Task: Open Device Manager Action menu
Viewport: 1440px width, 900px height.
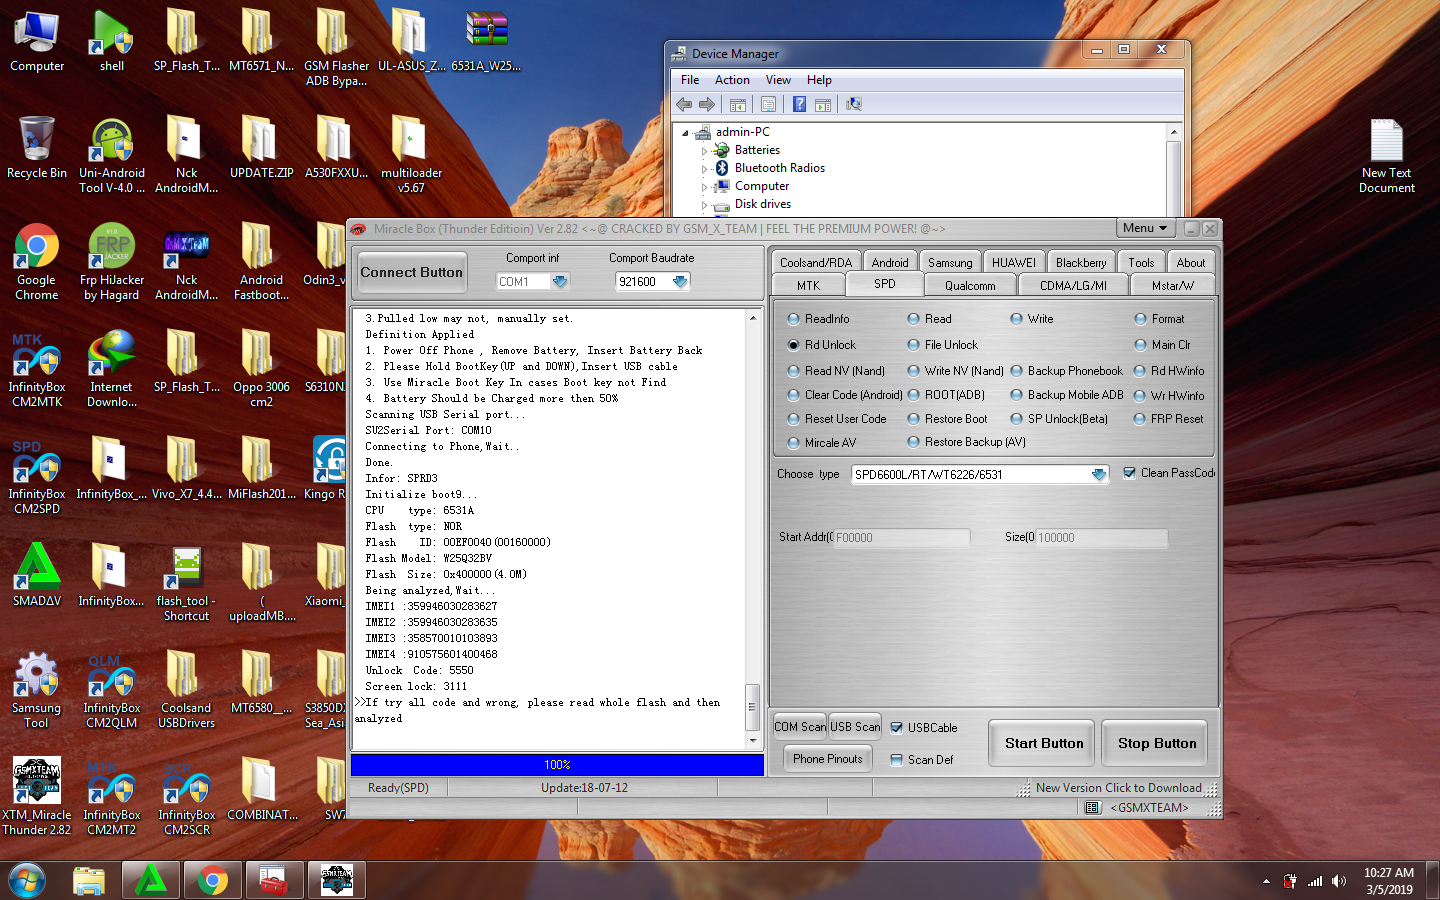Action: (732, 80)
